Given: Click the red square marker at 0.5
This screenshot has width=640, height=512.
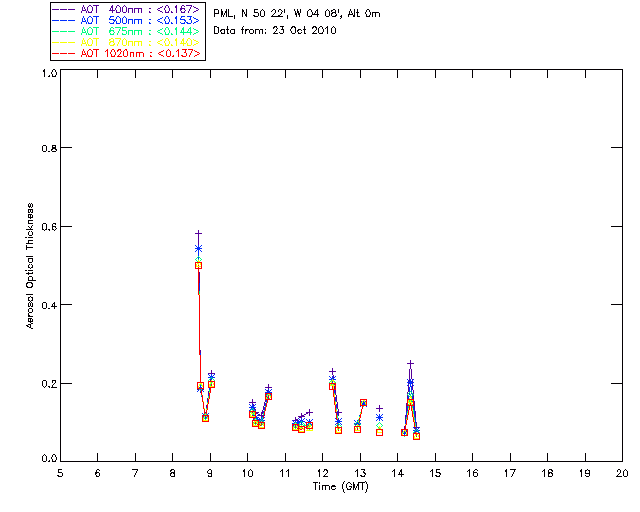Looking at the screenshot, I should pos(198,265).
